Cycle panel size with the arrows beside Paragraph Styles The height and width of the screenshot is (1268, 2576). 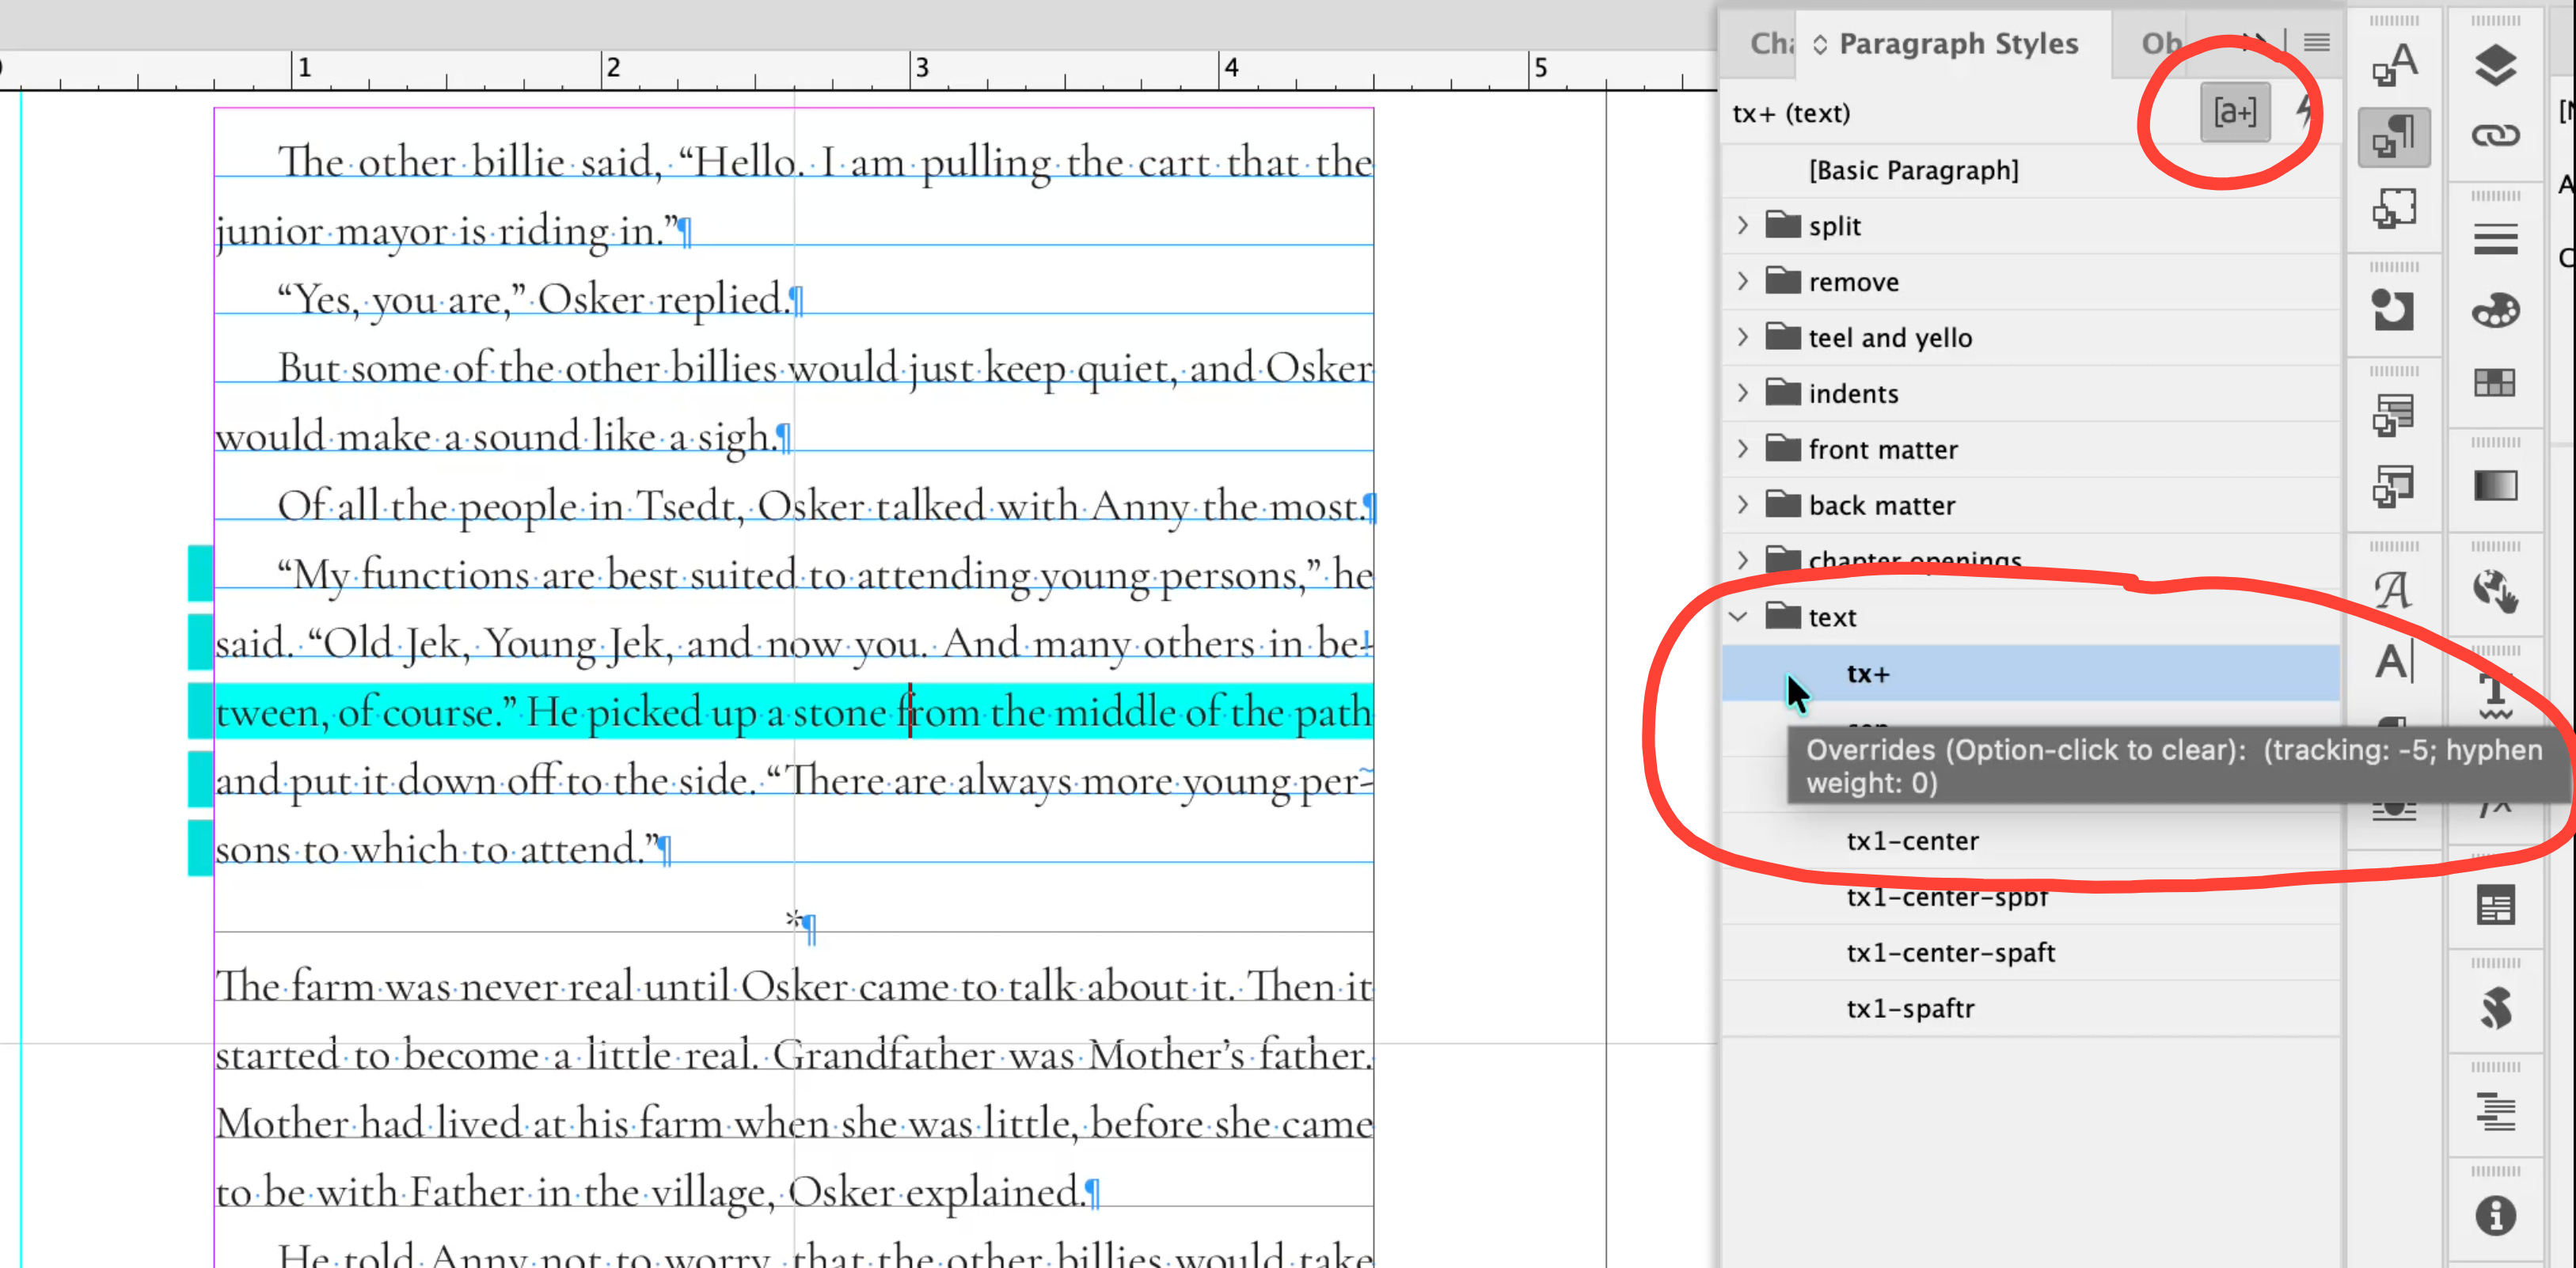(x=1820, y=44)
